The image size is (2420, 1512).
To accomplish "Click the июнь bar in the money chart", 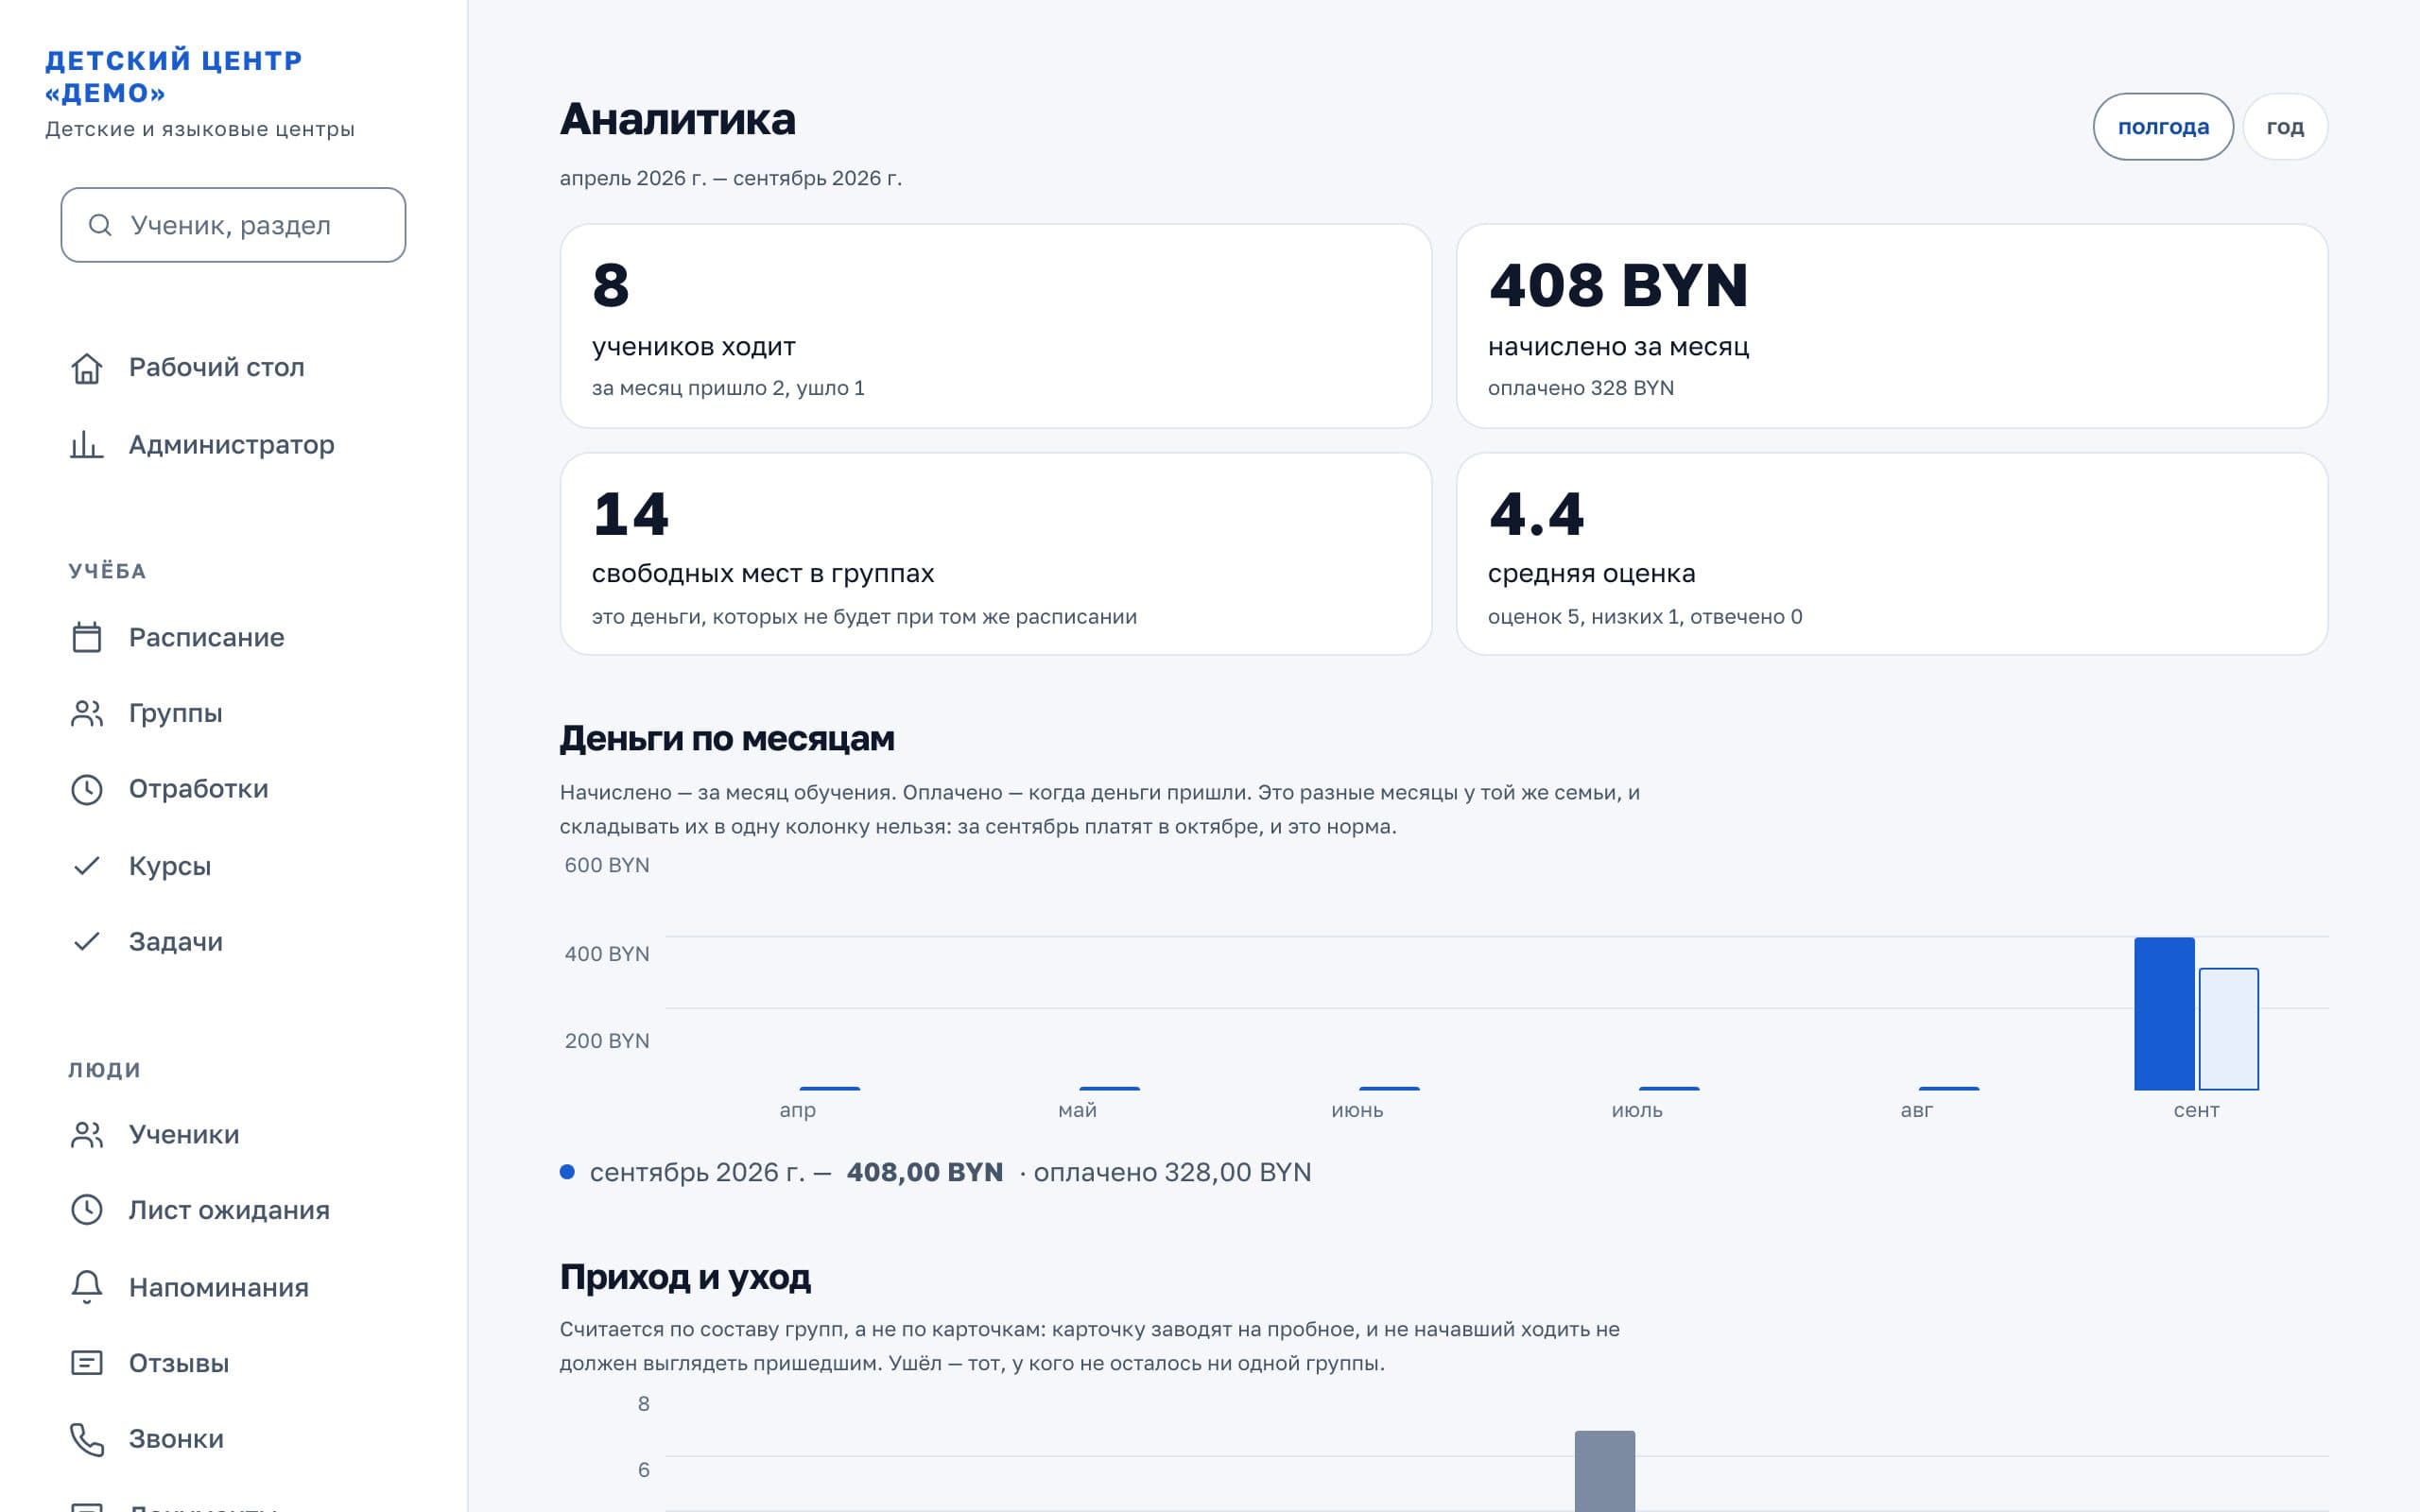I will pos(1389,1088).
